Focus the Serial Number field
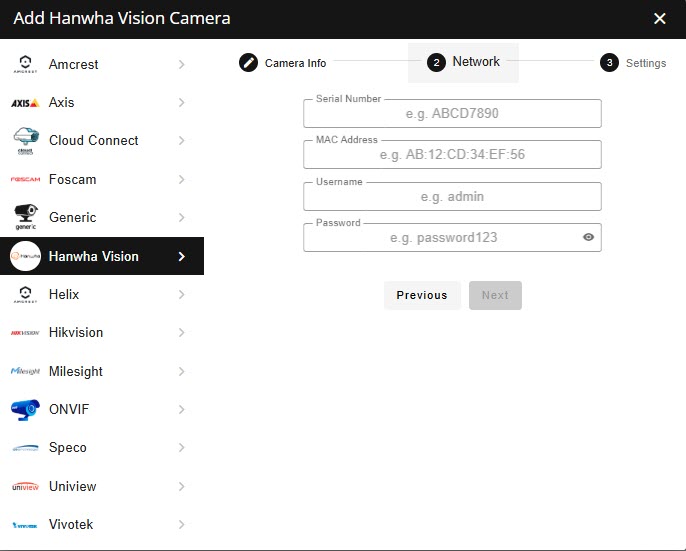 click(452, 114)
